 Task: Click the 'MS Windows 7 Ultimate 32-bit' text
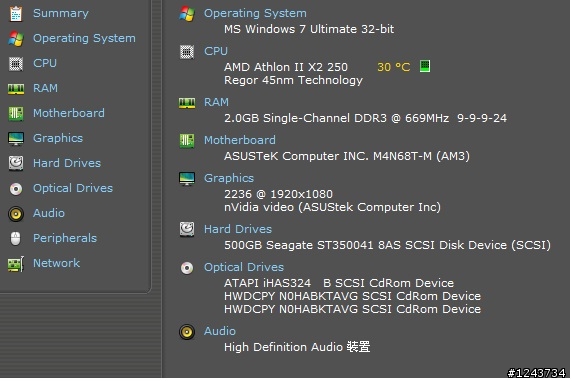[x=309, y=30]
